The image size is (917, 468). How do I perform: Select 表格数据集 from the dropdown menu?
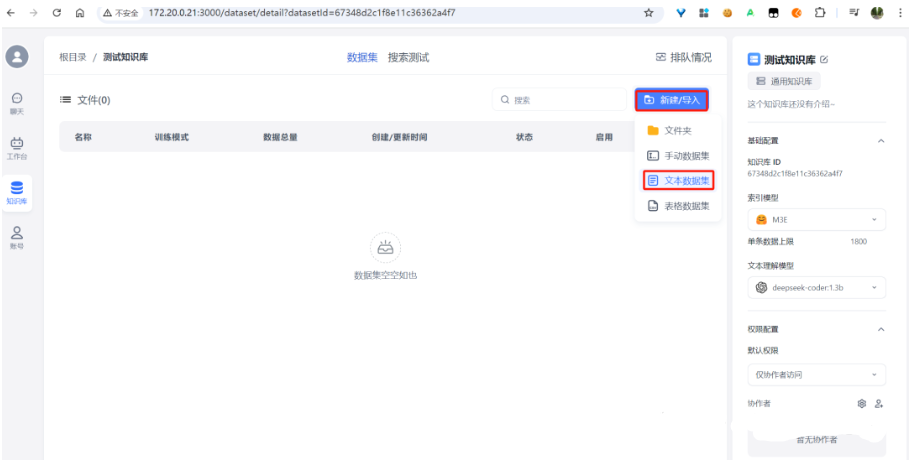point(678,206)
